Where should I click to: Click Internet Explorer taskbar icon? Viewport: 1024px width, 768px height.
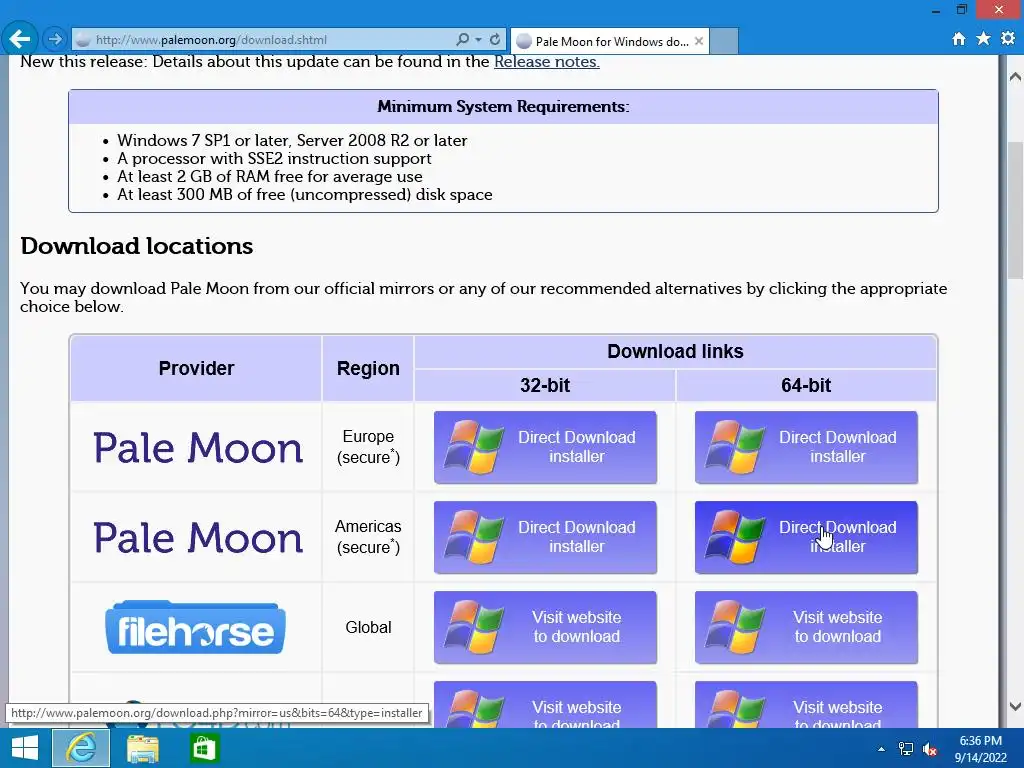[81, 748]
